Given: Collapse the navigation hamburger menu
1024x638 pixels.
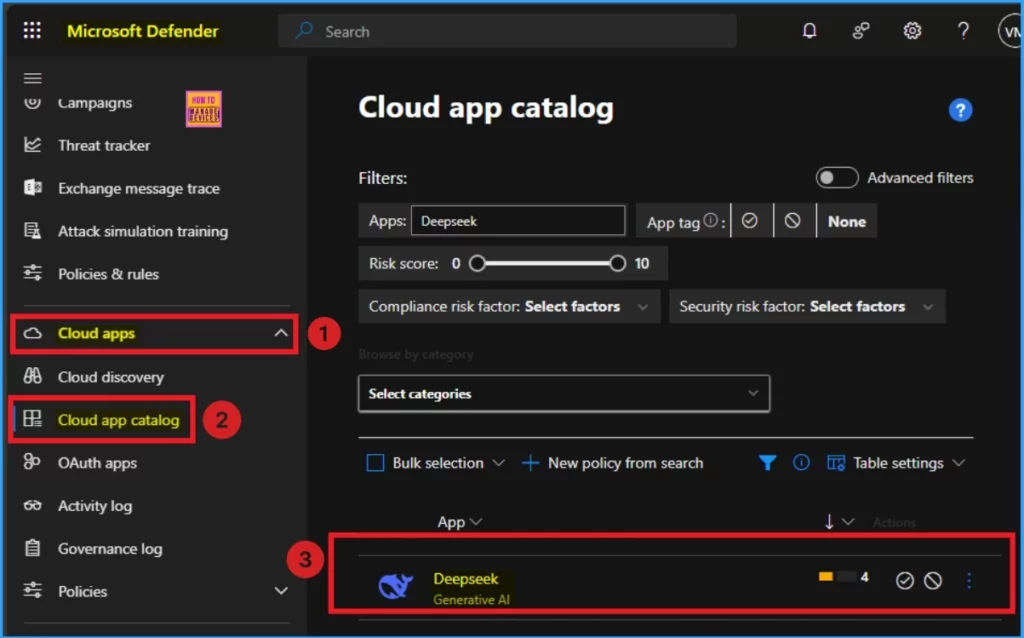Looking at the screenshot, I should [x=33, y=78].
